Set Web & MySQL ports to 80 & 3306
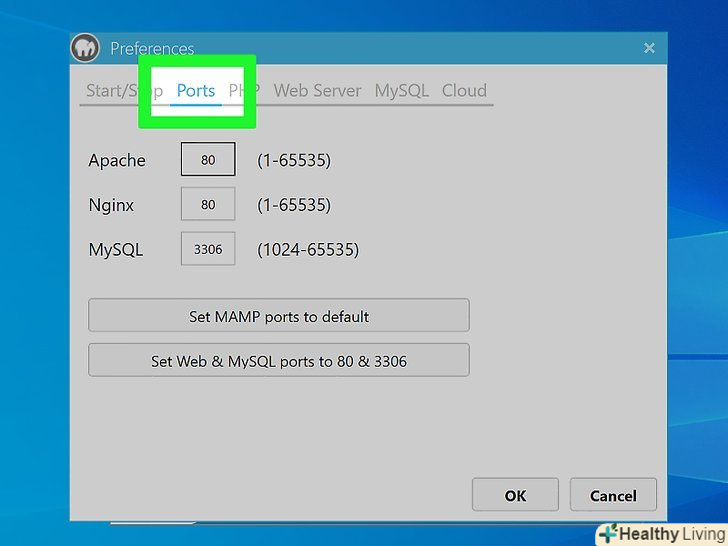This screenshot has width=728, height=546. 279,360
